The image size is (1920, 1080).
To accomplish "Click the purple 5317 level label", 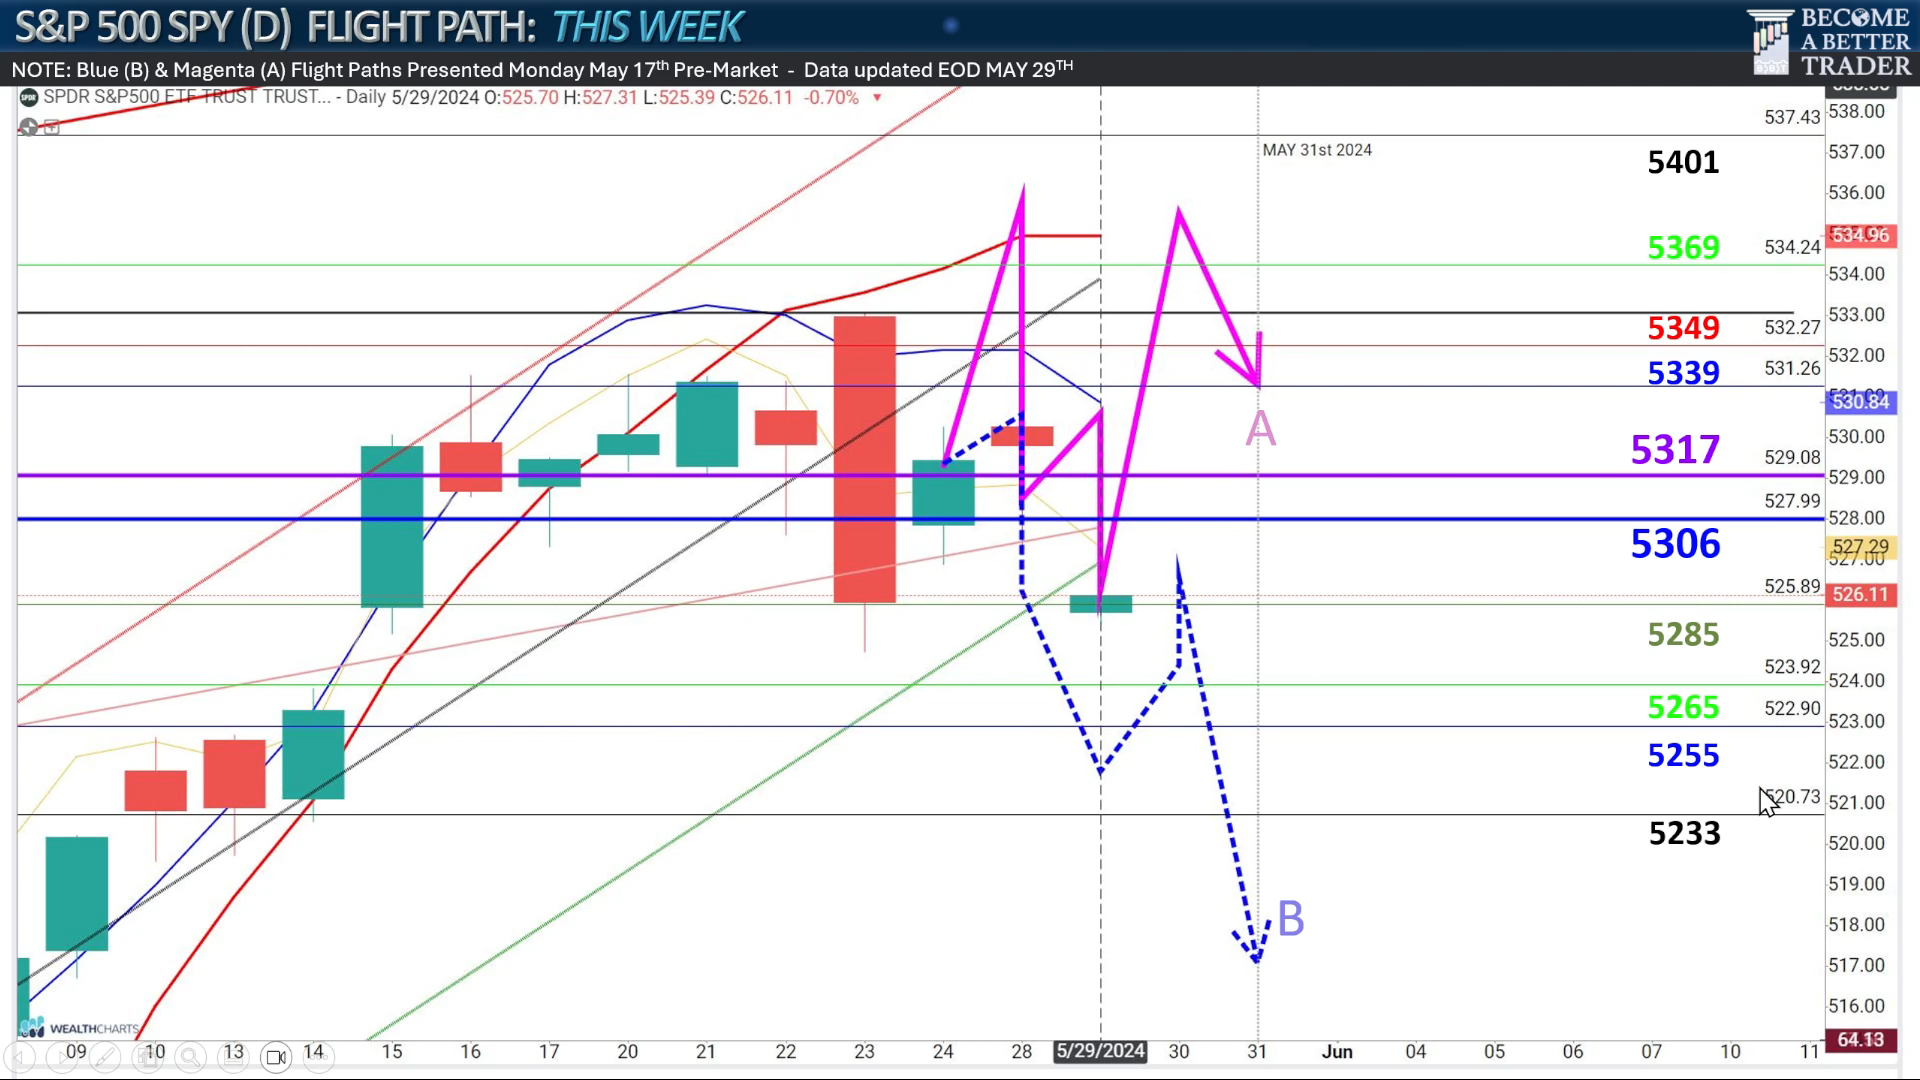I will point(1675,449).
